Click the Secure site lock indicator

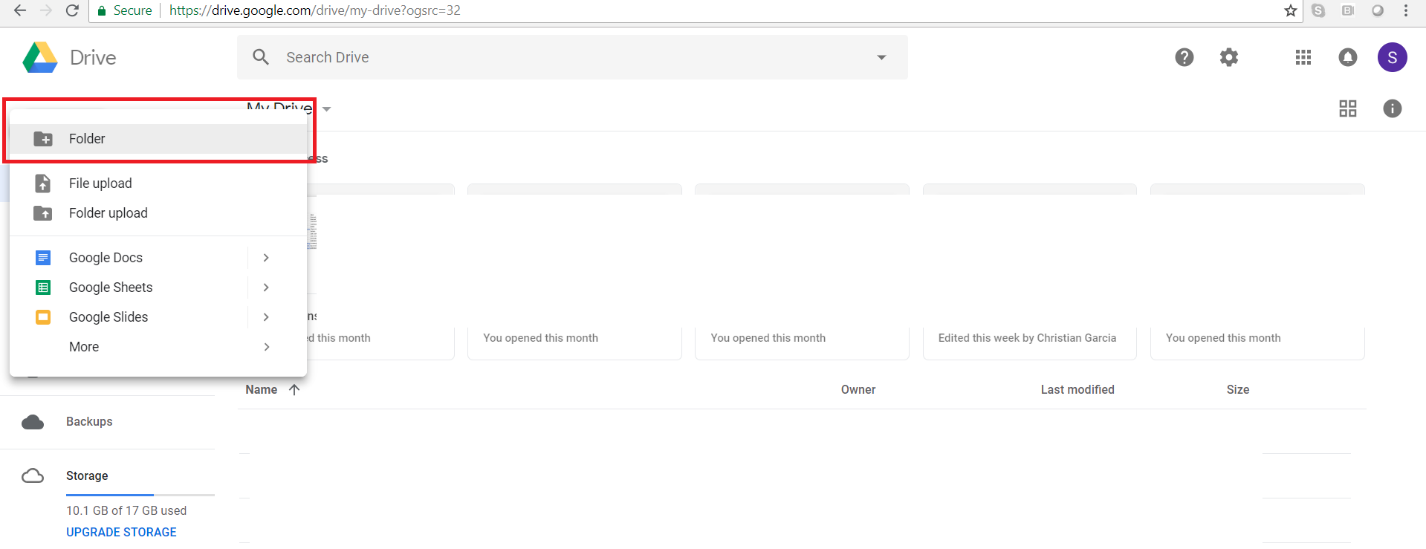click(x=123, y=11)
